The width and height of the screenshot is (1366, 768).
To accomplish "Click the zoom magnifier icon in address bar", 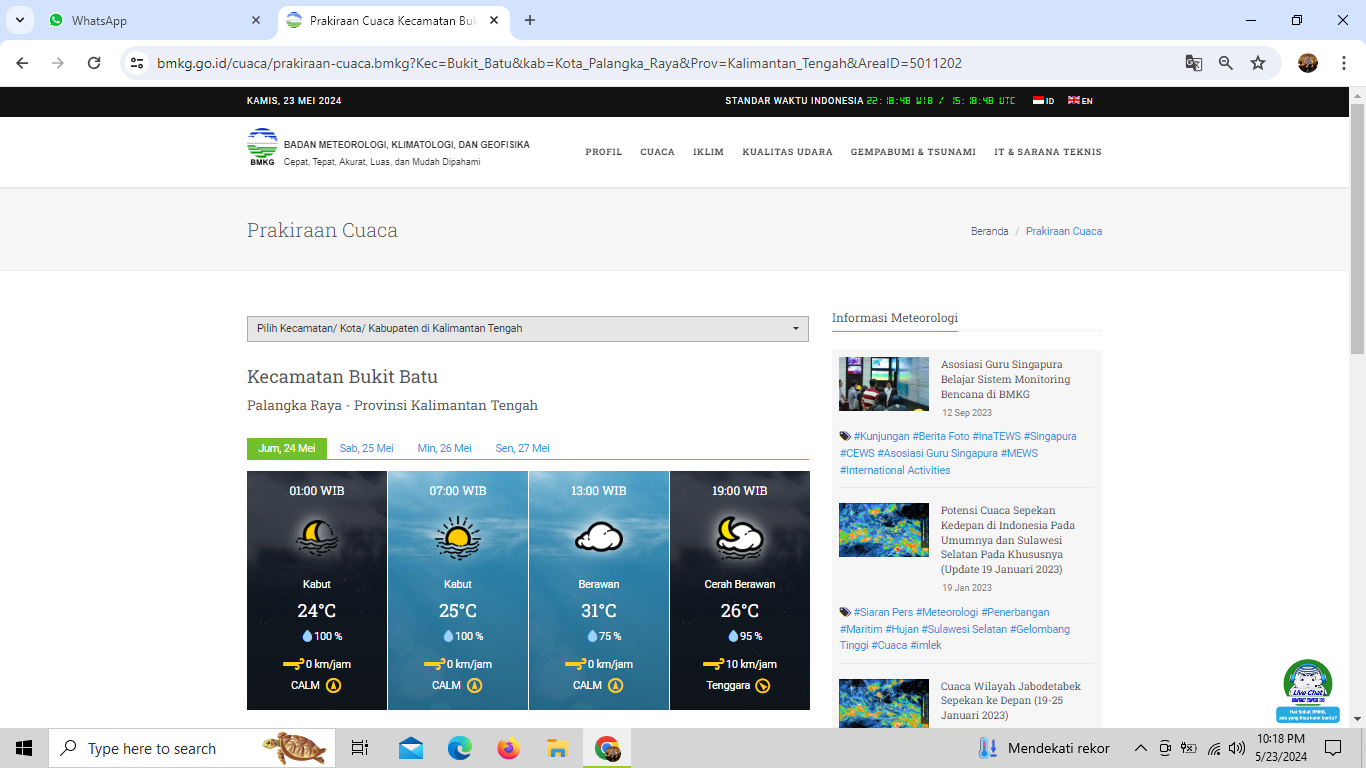I will tap(1226, 63).
